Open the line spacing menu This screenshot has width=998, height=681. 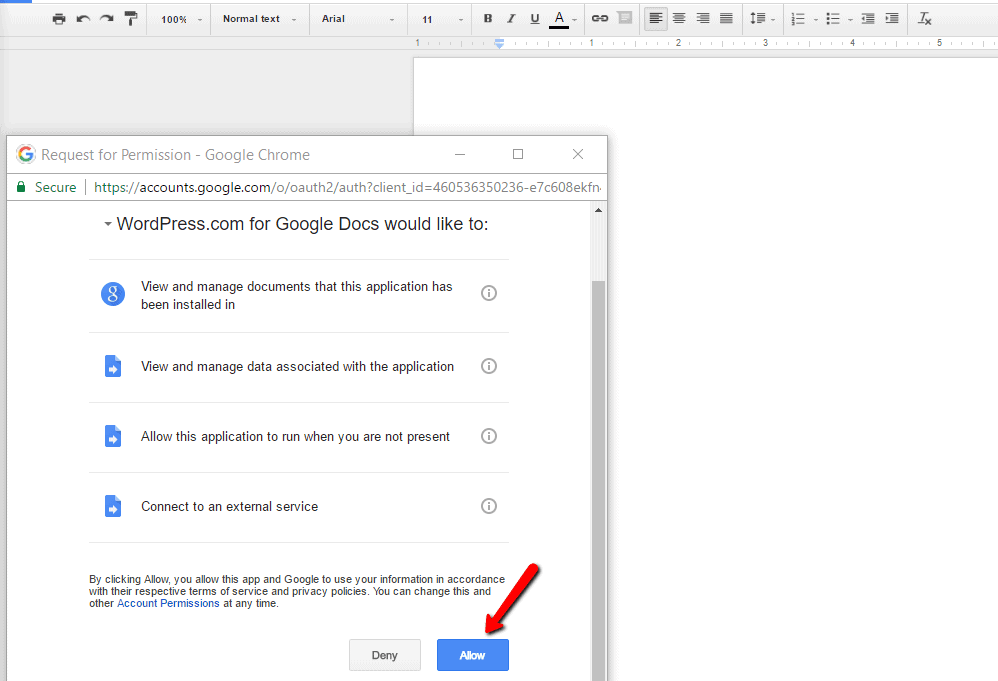(762, 18)
